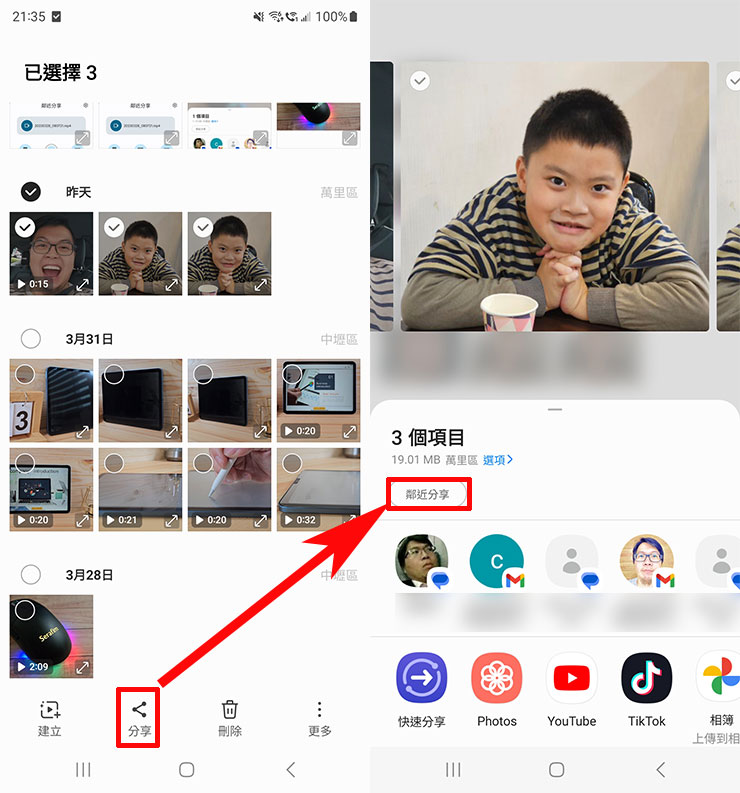Select the glasses-wearing Gmail contact avatar
The width and height of the screenshot is (740, 793).
tap(646, 561)
